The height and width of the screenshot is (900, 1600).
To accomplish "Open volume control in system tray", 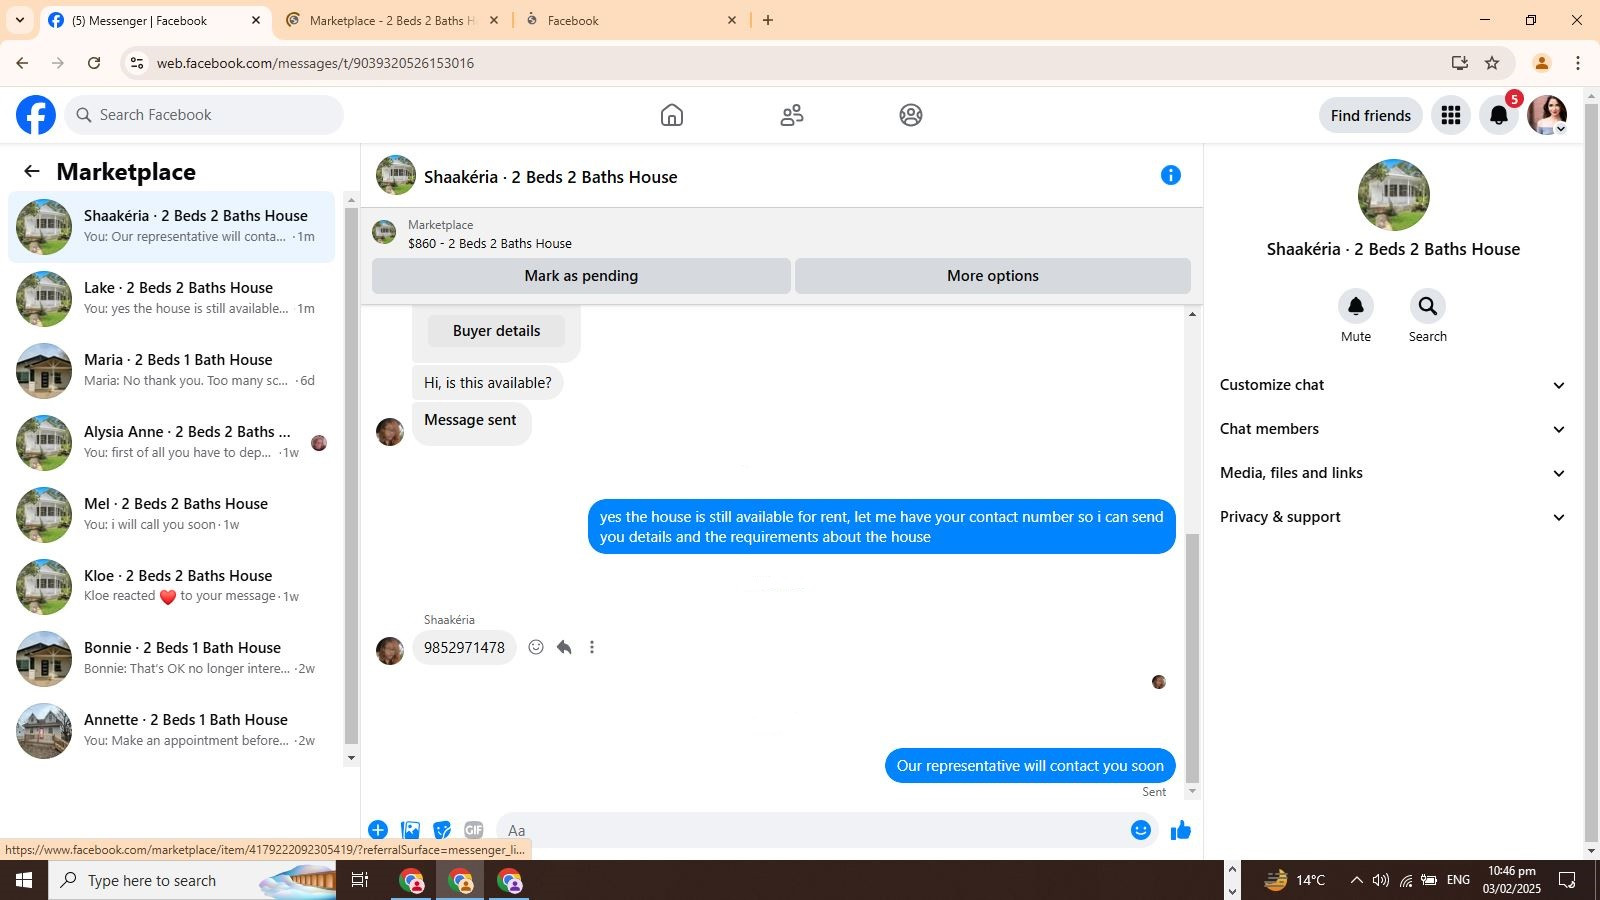I will point(1381,881).
